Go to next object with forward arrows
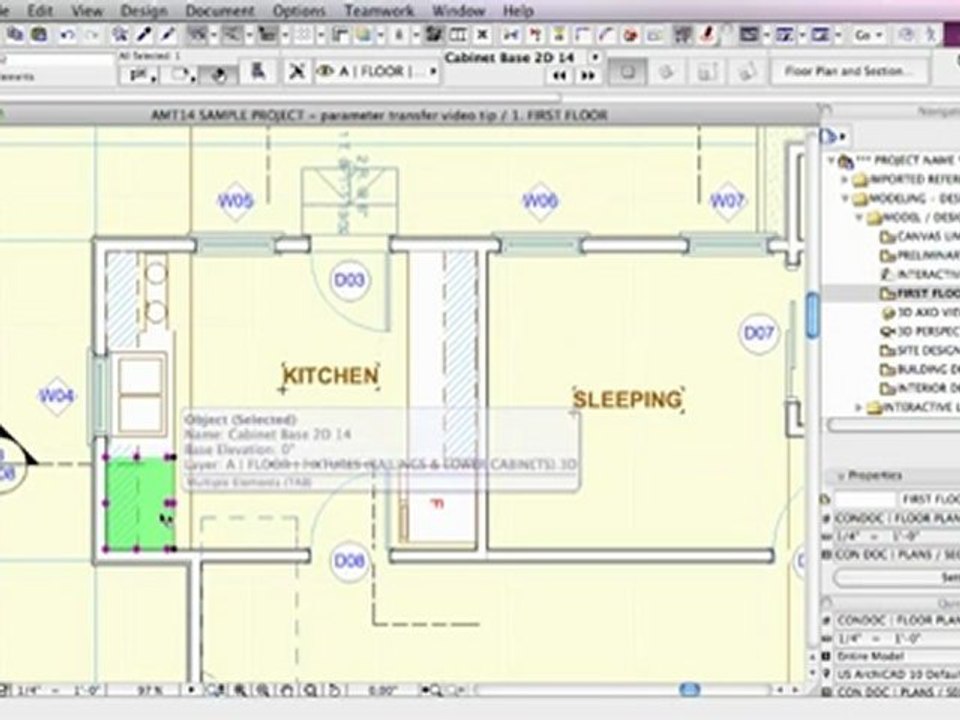Screen dimensions: 960x720 588,76
